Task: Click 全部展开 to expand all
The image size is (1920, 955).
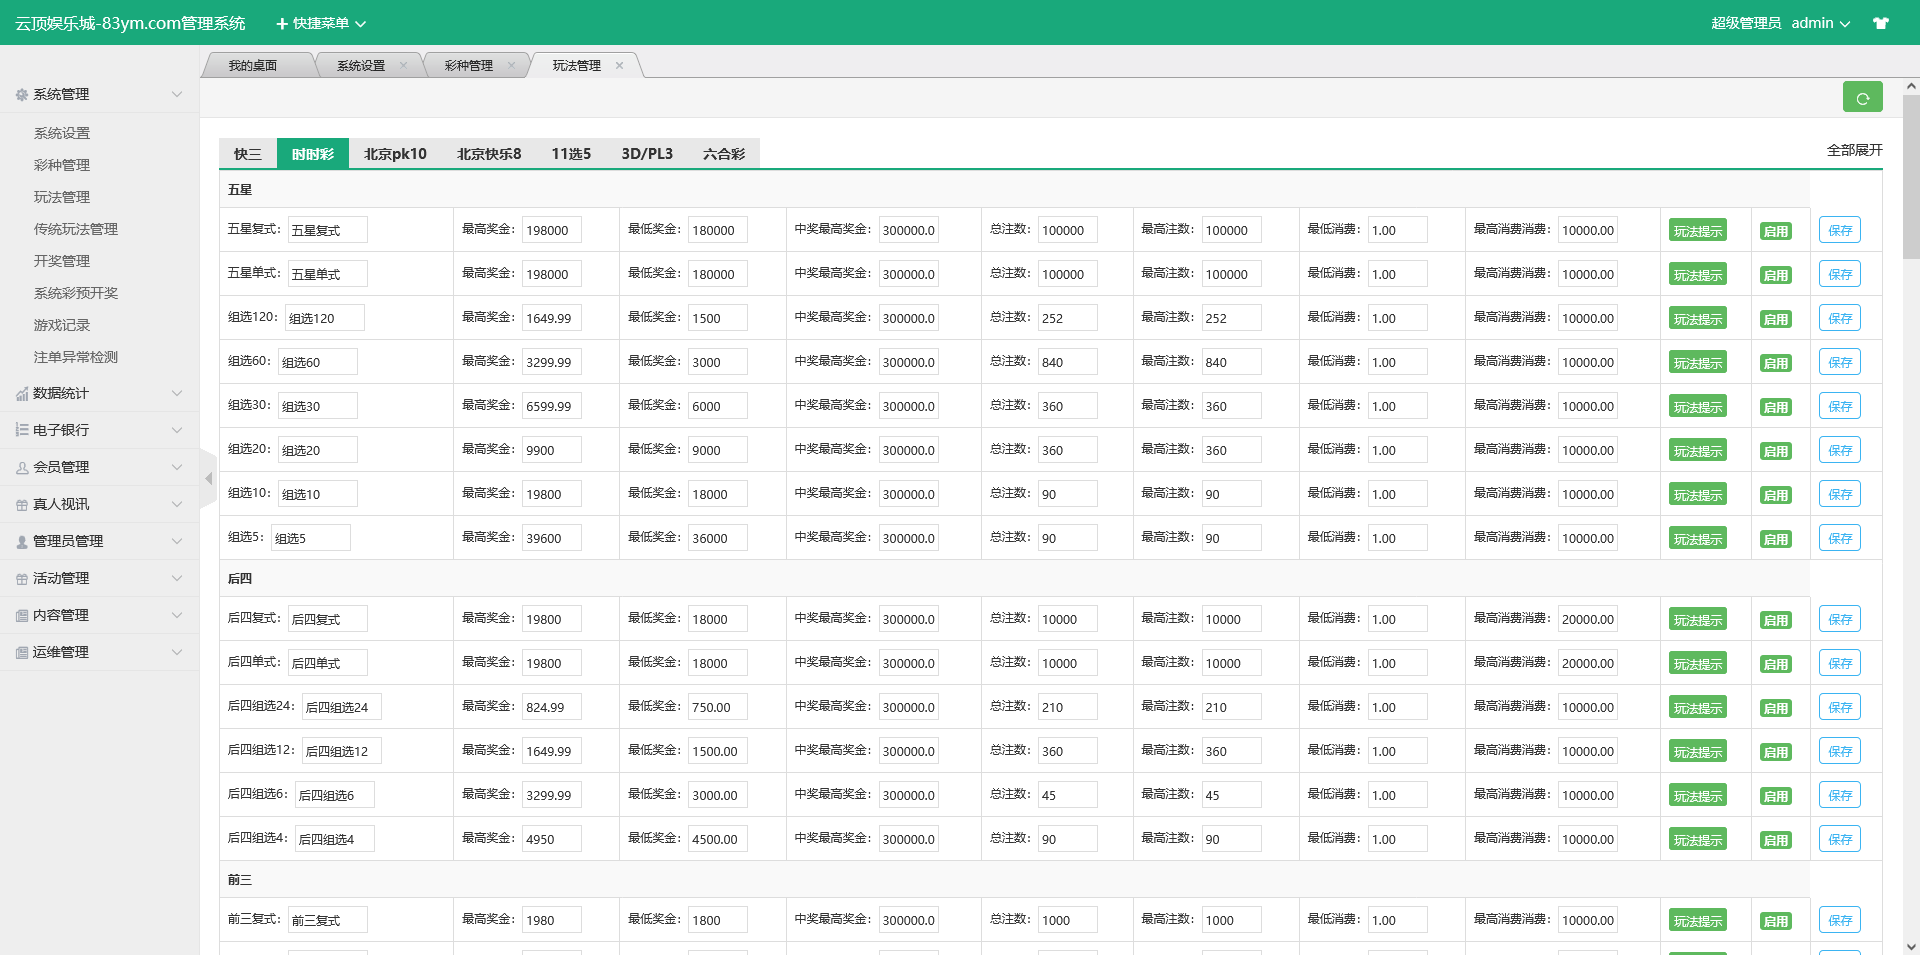Action: point(1854,150)
